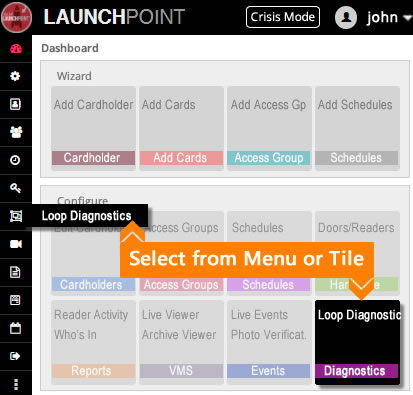The height and width of the screenshot is (395, 413).
Task: Open the Who's In report link
Action: click(x=75, y=335)
